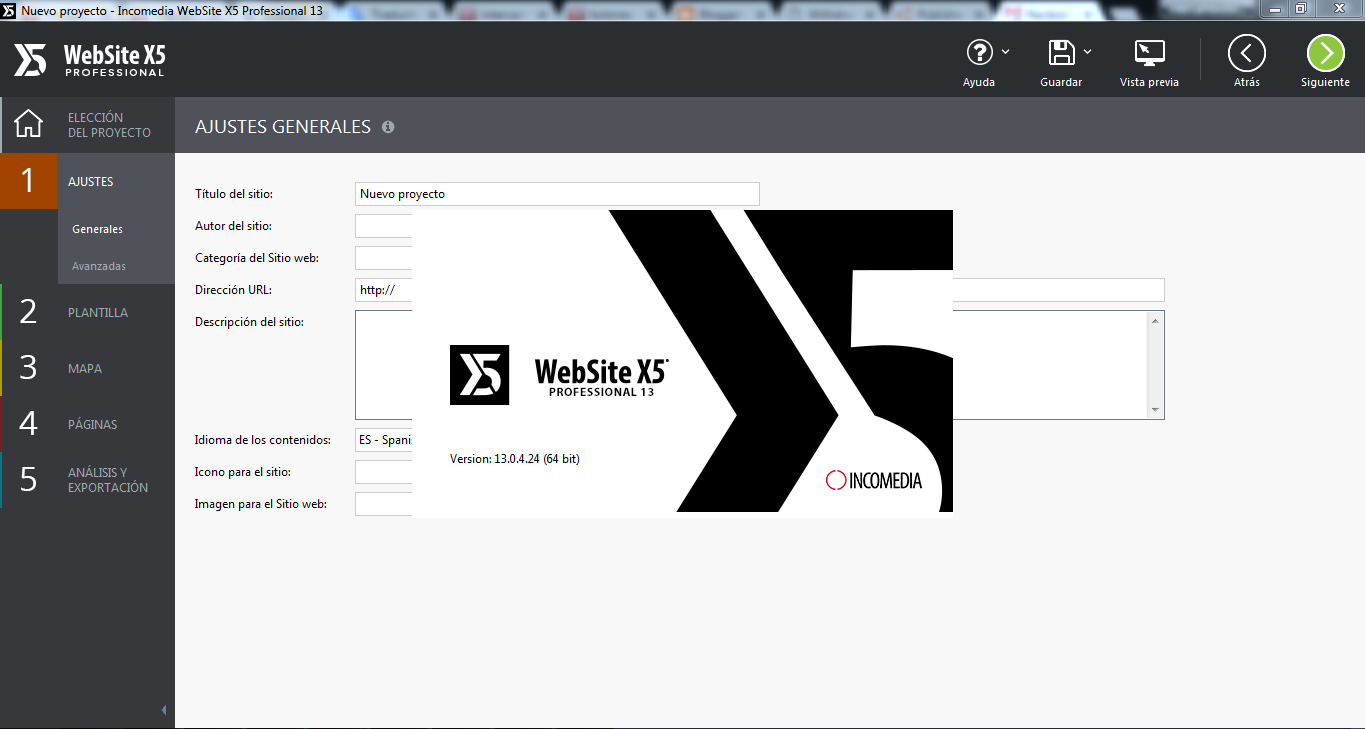
Task: Click the Categoría del Sitio web field
Action: click(384, 258)
